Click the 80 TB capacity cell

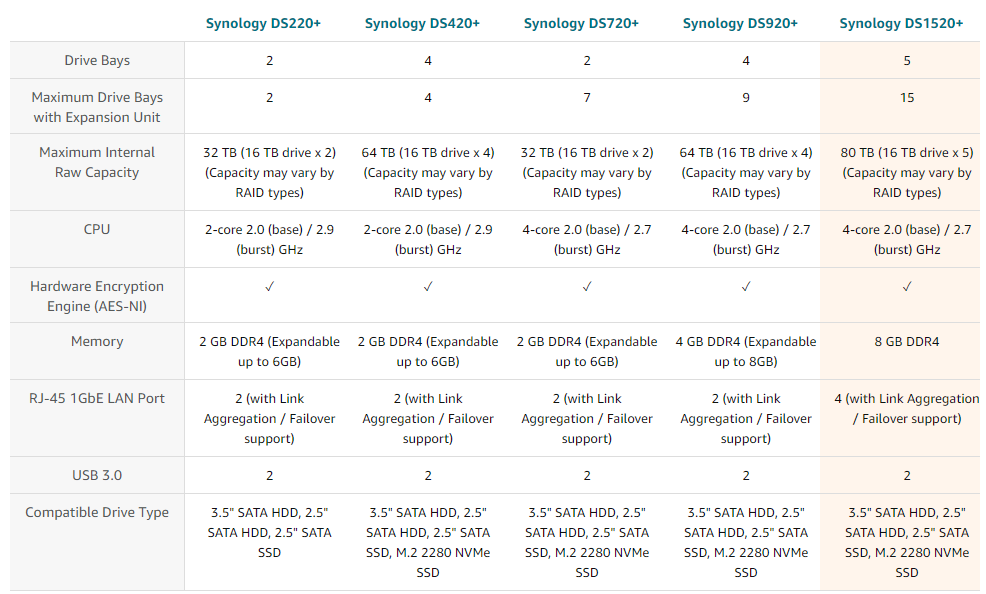tap(907, 172)
